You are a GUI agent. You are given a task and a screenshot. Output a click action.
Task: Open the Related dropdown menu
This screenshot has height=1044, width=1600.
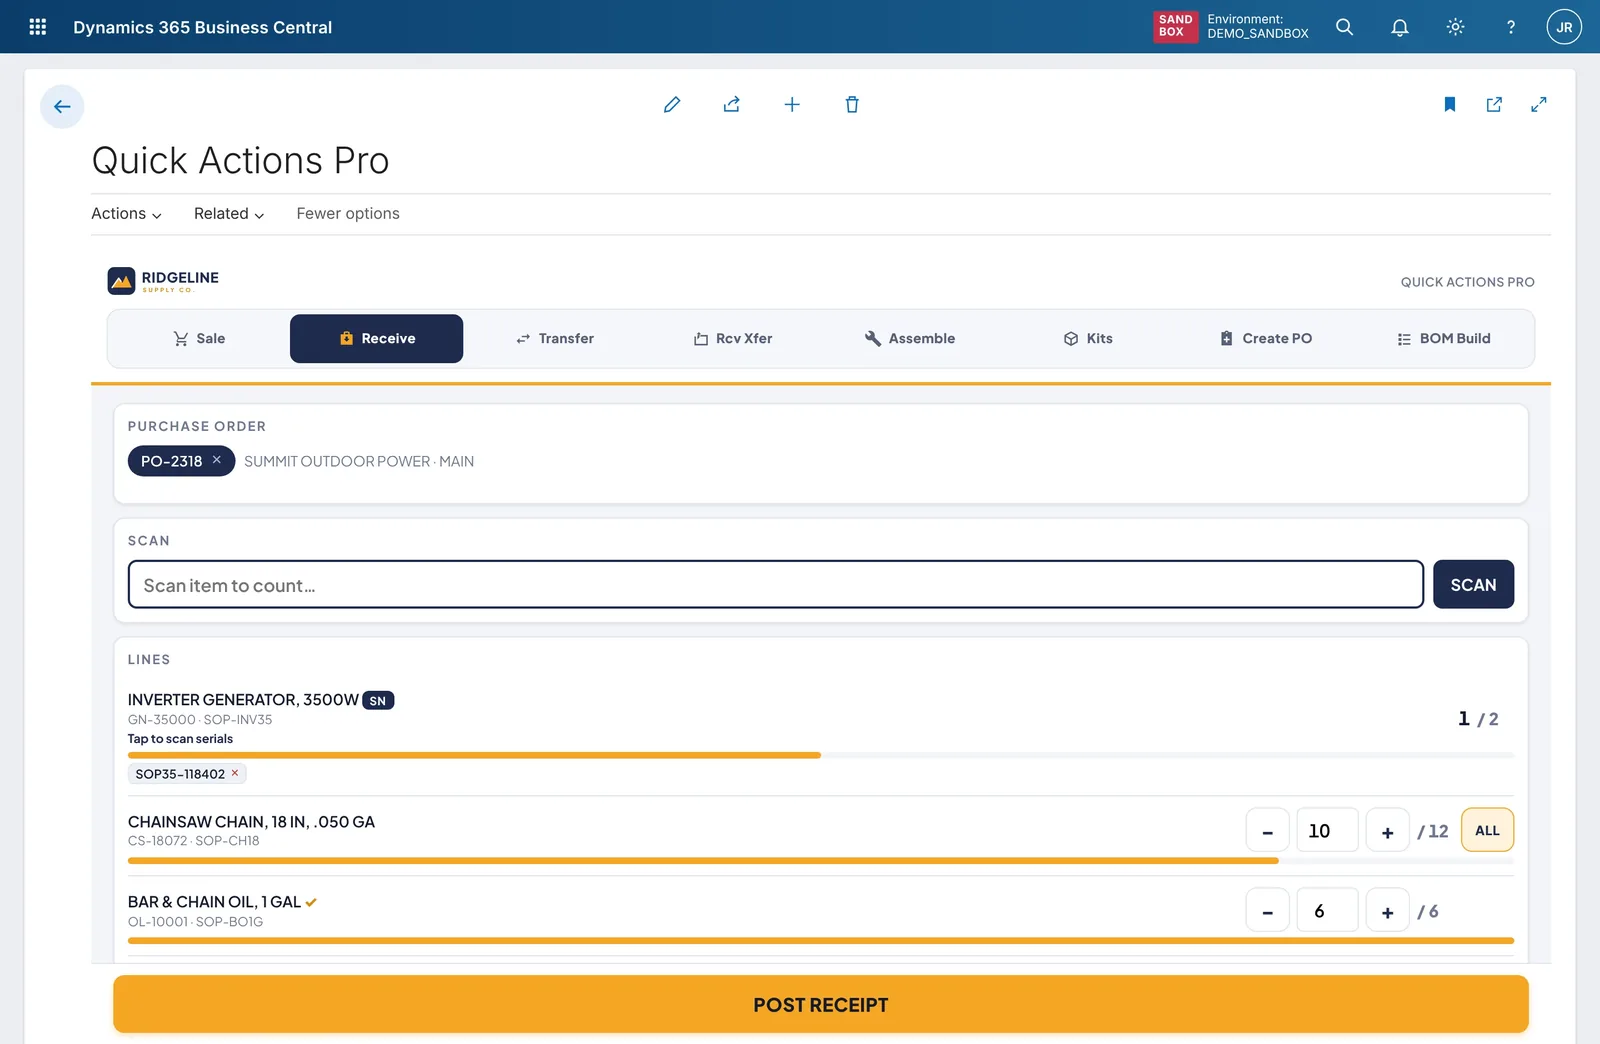coord(229,214)
